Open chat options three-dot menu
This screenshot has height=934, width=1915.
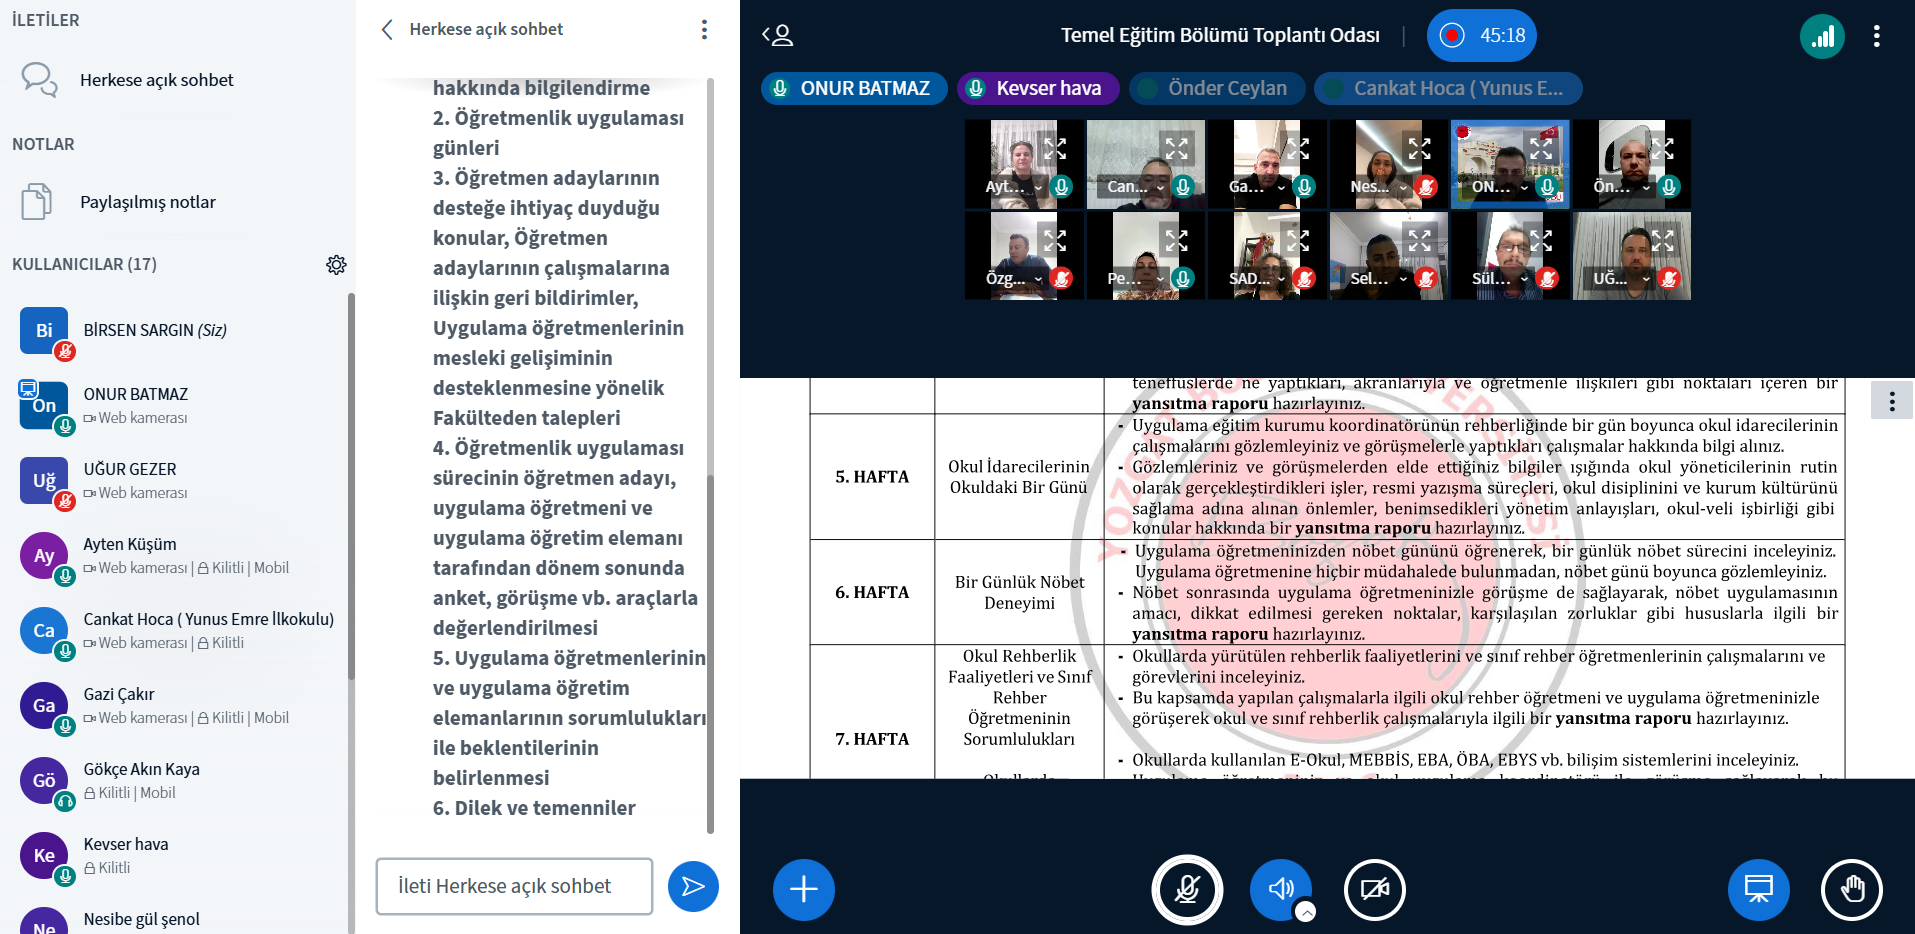[704, 30]
